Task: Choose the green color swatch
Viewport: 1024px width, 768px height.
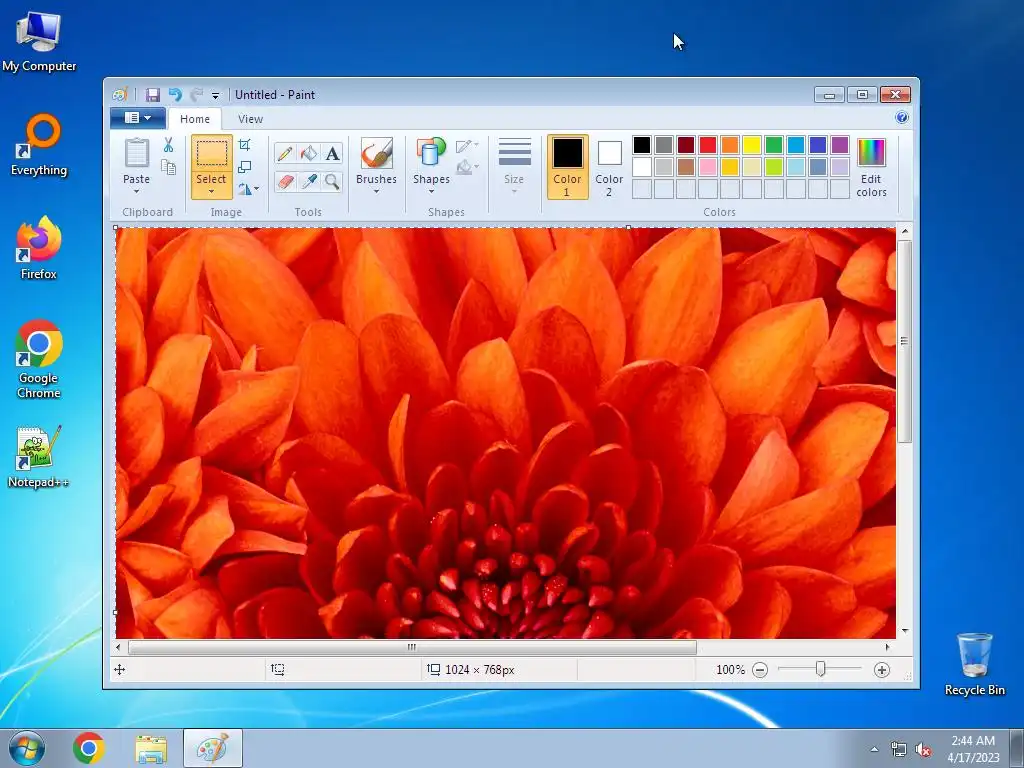Action: (774, 145)
